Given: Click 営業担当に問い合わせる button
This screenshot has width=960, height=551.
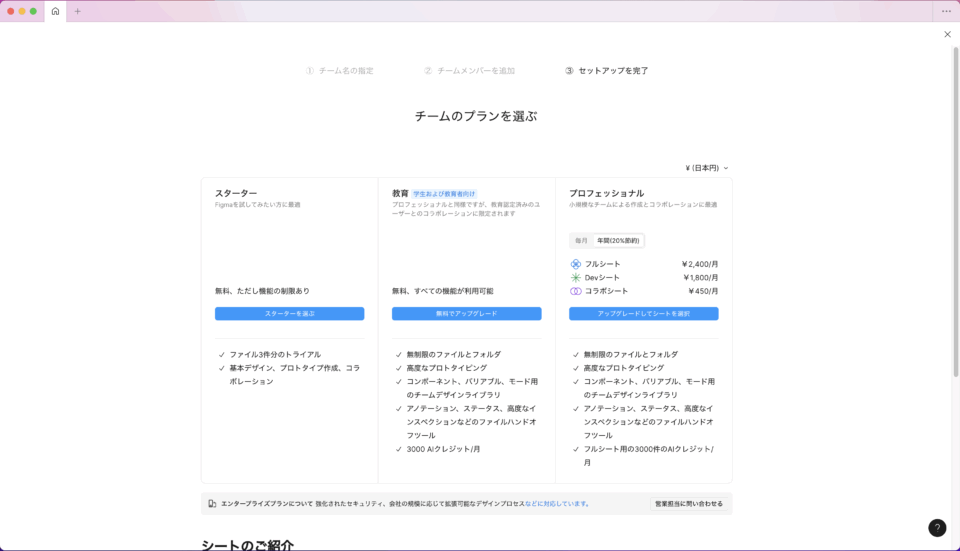Looking at the screenshot, I should coord(688,504).
